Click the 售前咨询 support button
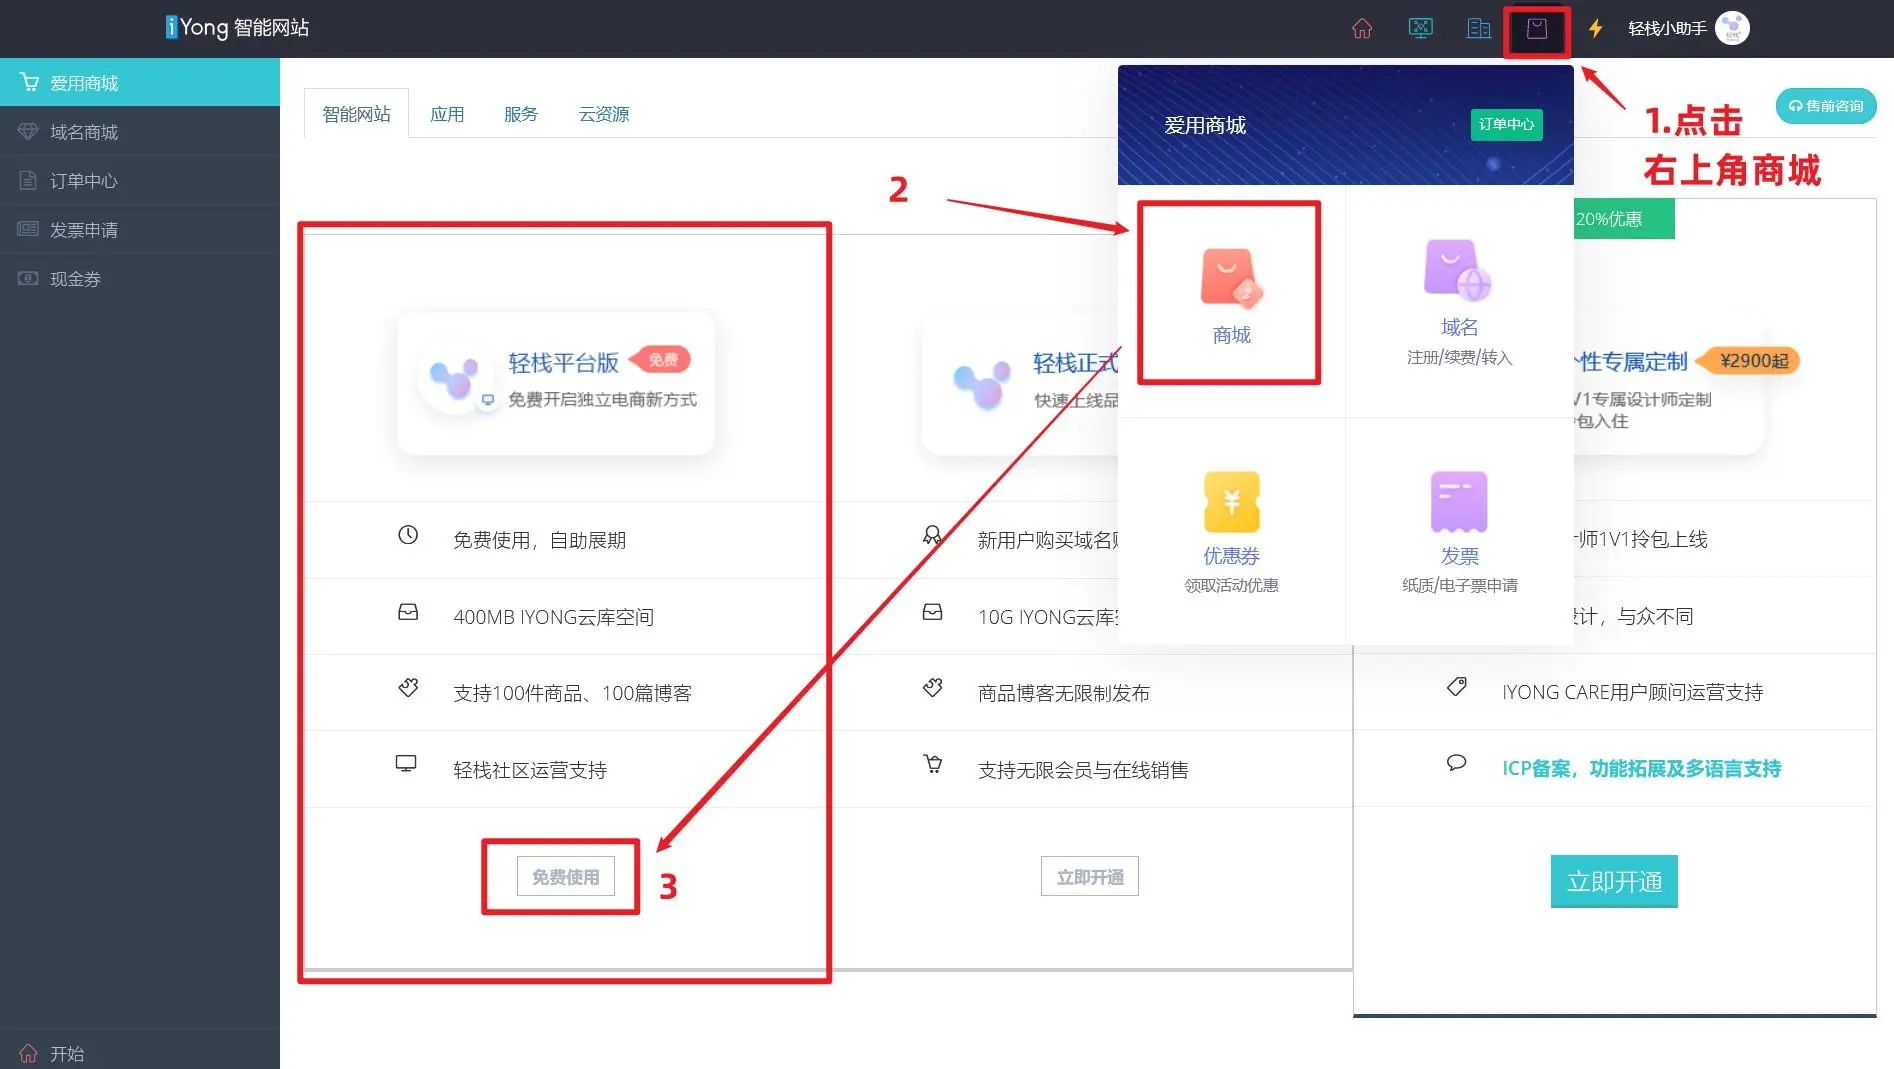The width and height of the screenshot is (1894, 1069). tap(1825, 106)
